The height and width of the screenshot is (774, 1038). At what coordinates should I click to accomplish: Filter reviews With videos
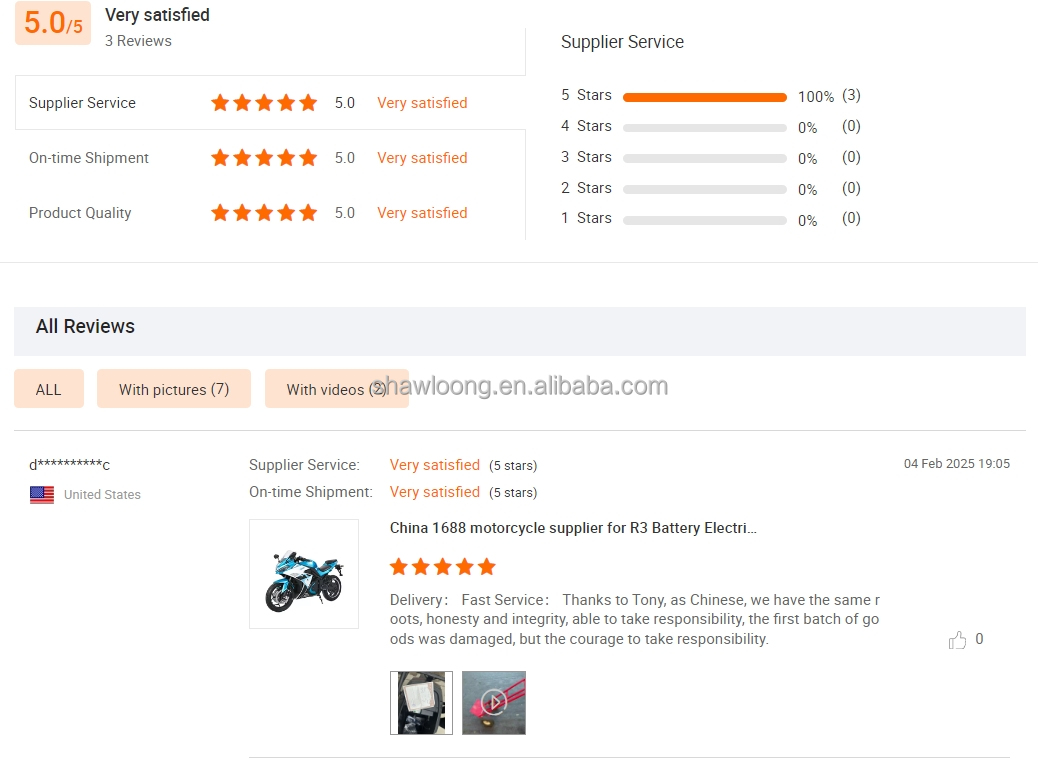pyautogui.click(x=337, y=389)
